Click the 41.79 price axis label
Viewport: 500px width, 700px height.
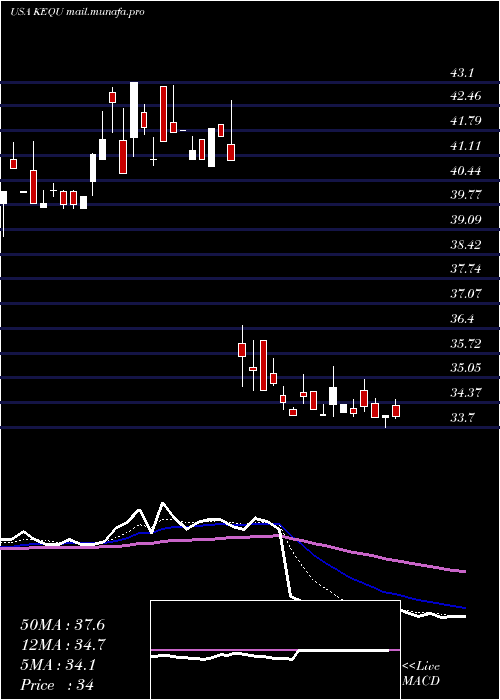coord(466,121)
